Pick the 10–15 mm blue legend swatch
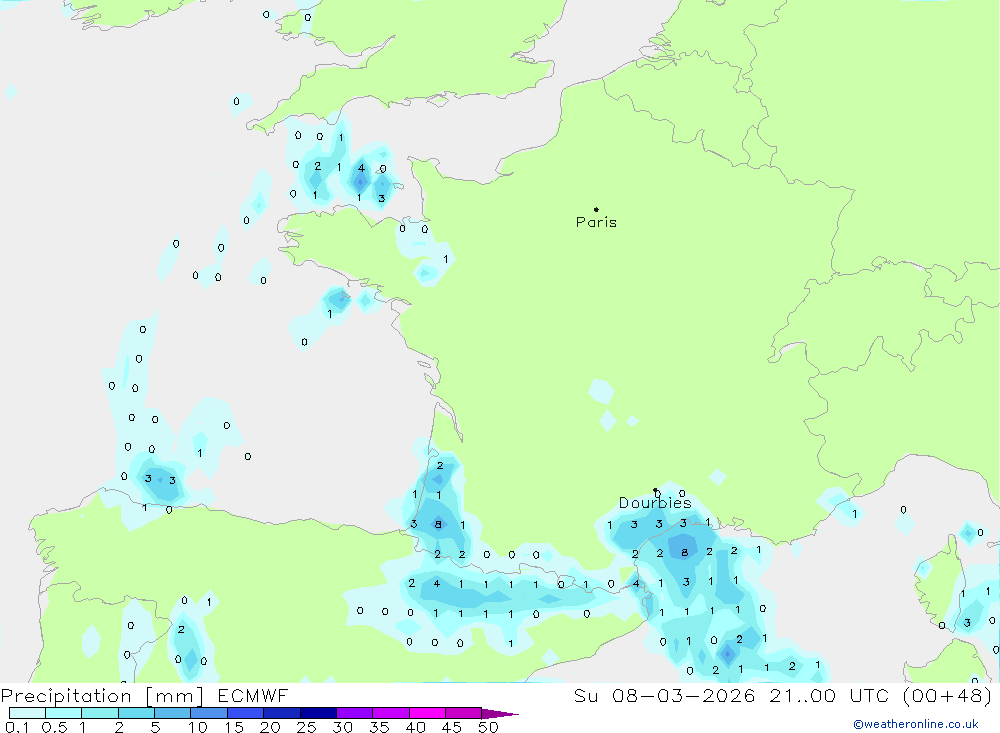 [209, 713]
